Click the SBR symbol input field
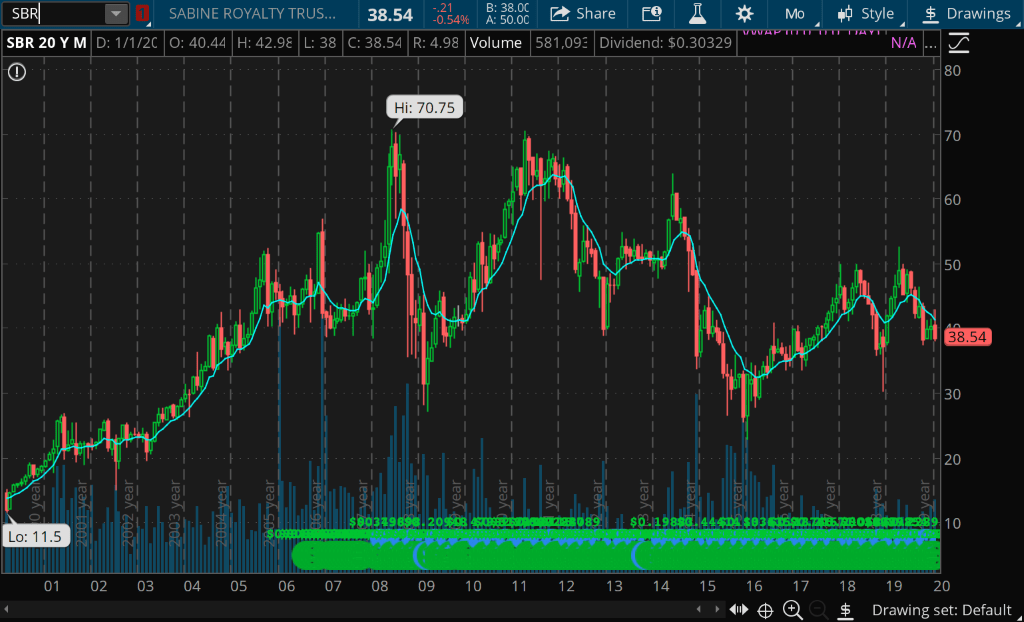Image resolution: width=1024 pixels, height=622 pixels. point(54,14)
